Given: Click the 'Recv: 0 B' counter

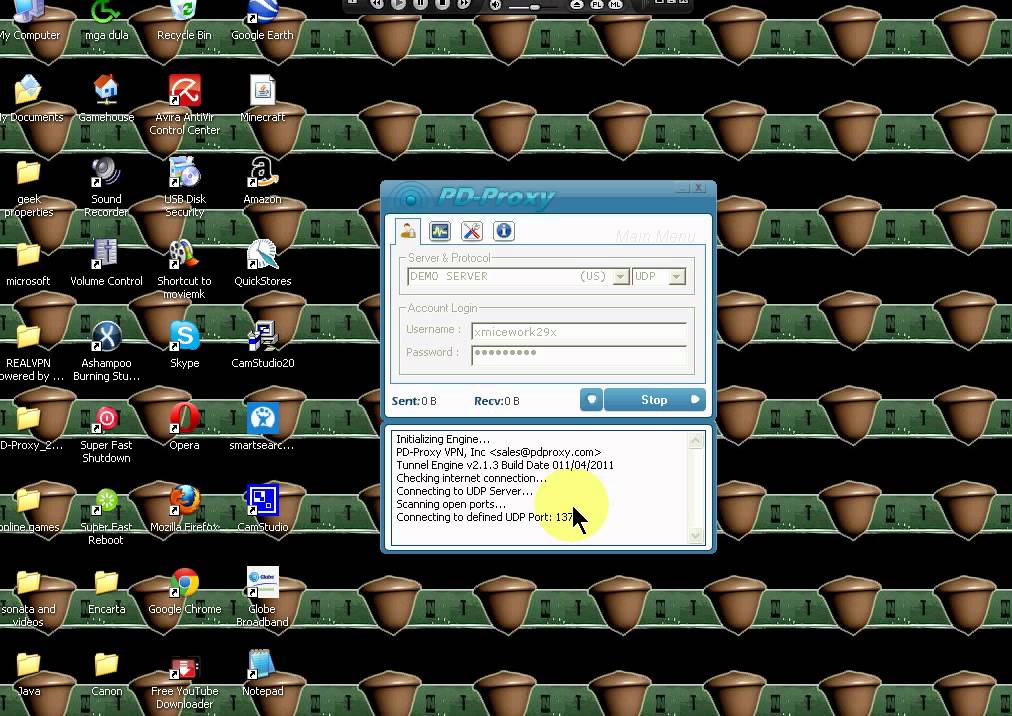Looking at the screenshot, I should [496, 401].
